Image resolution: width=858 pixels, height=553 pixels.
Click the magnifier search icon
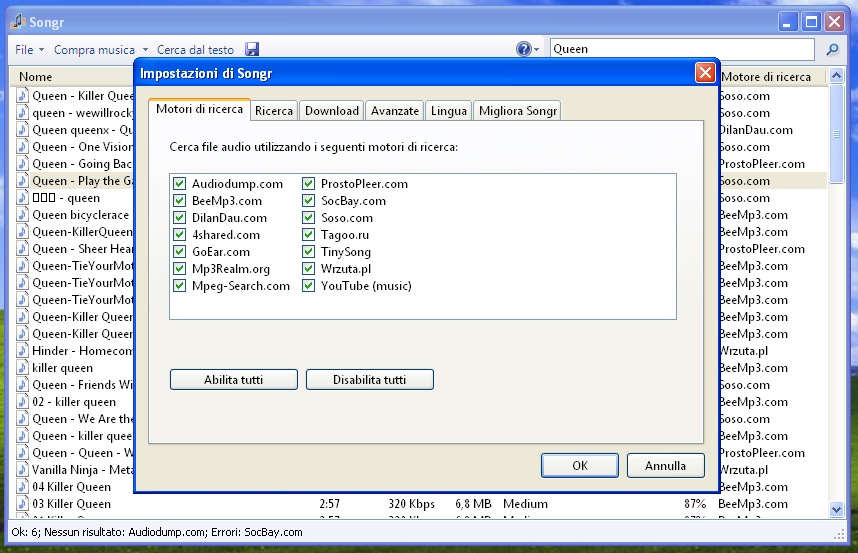832,49
